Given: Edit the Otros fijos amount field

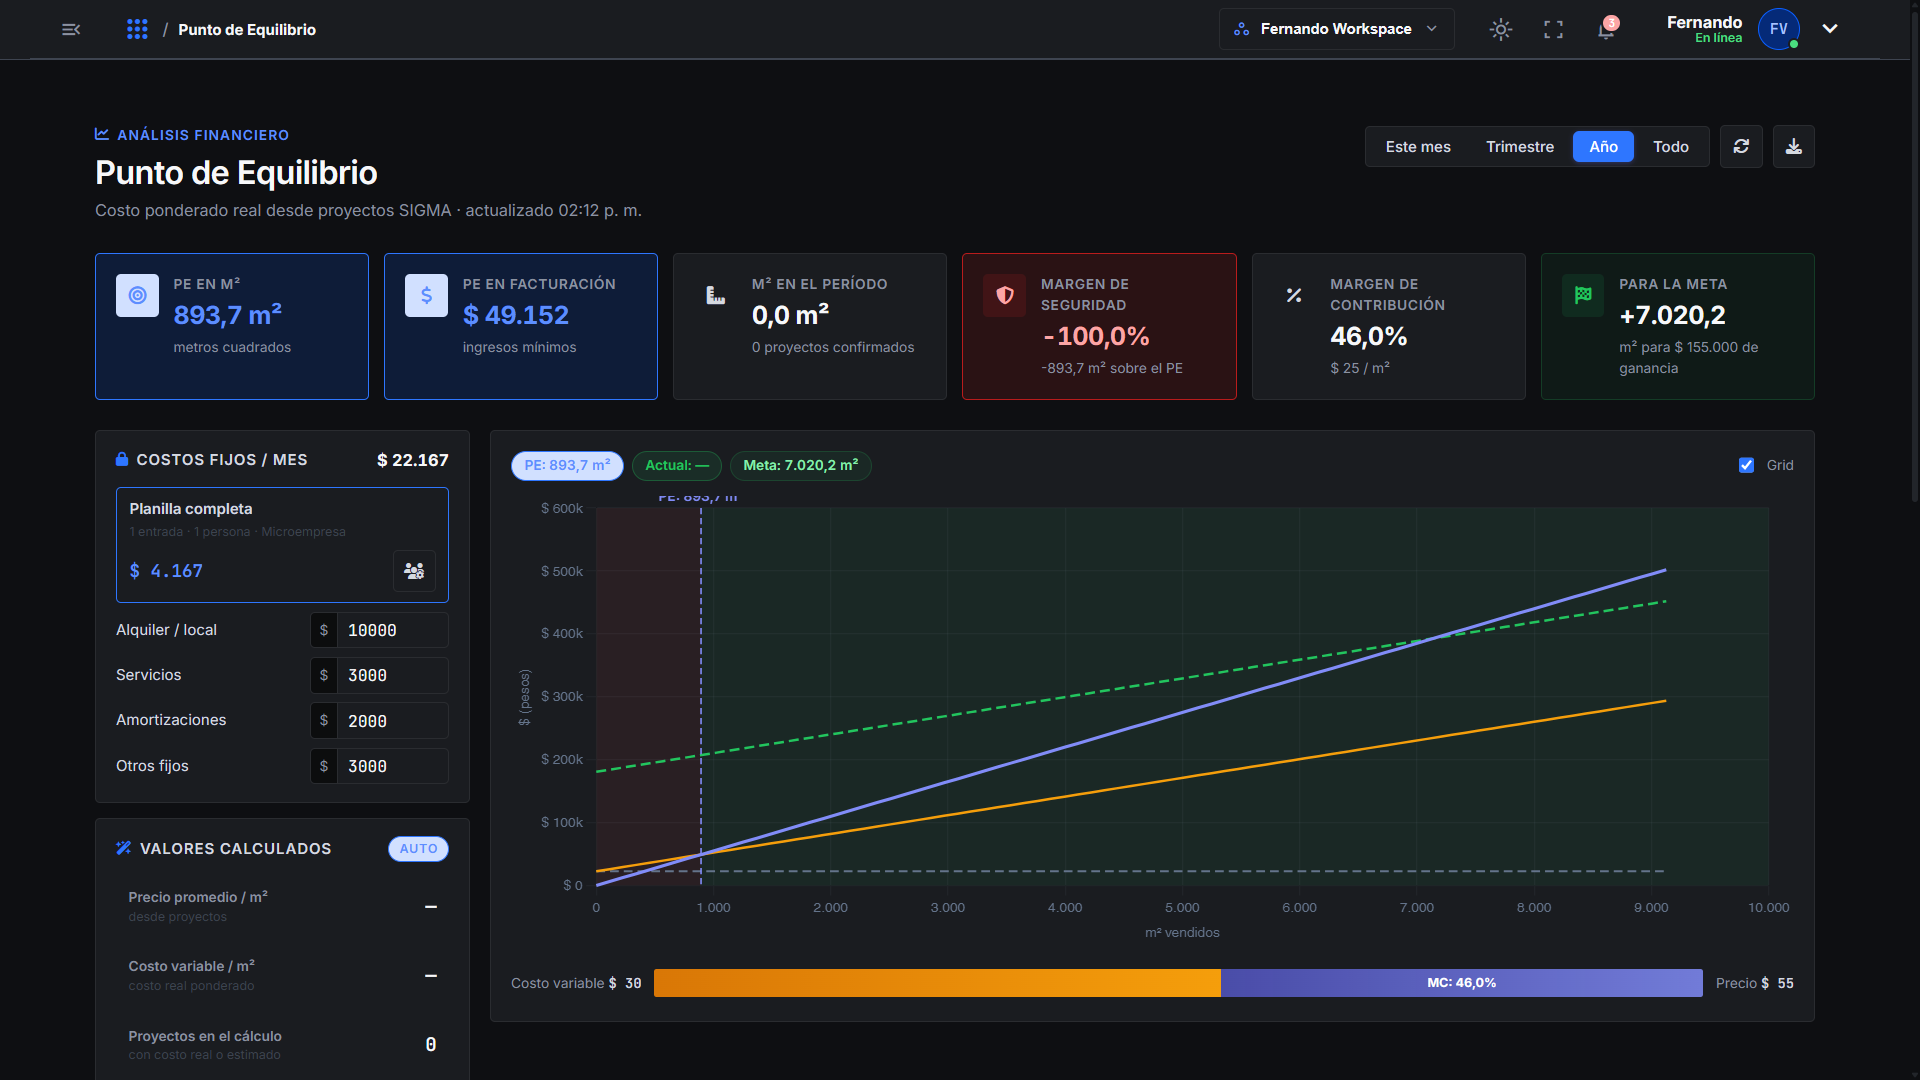Looking at the screenshot, I should click(x=392, y=766).
